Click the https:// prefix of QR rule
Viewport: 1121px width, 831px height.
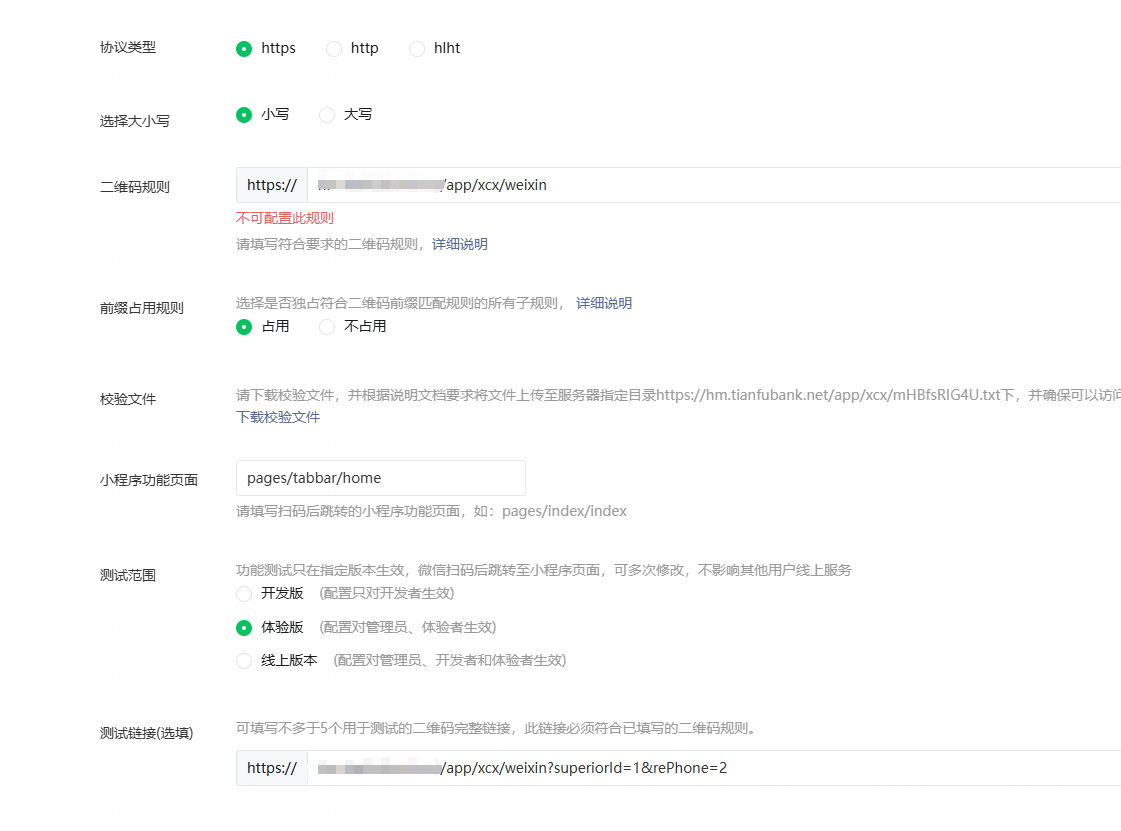point(272,185)
